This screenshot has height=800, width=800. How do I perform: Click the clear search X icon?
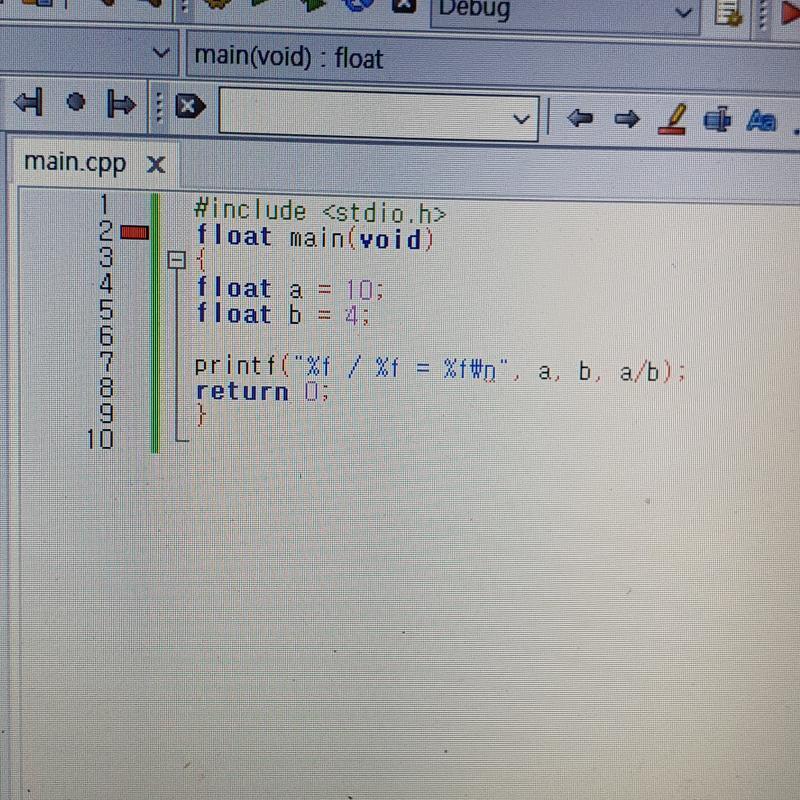[190, 107]
